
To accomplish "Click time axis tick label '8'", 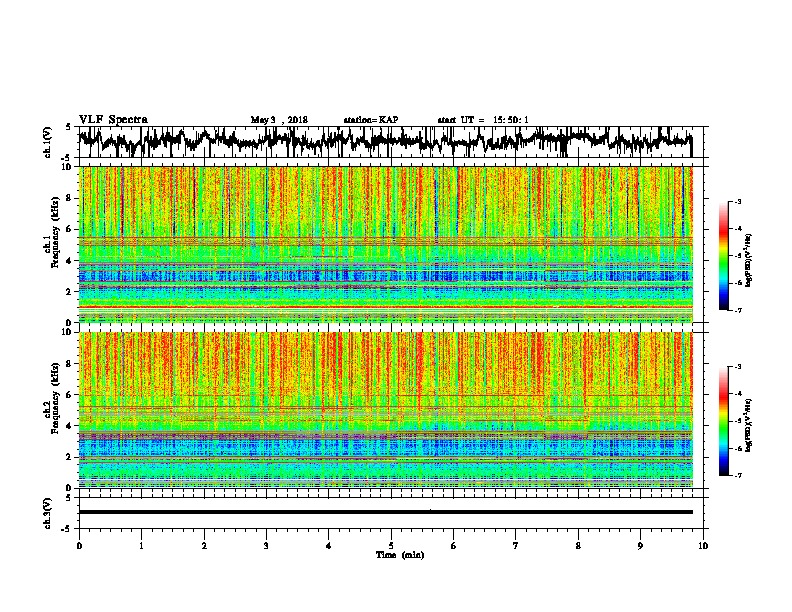I will (x=578, y=546).
